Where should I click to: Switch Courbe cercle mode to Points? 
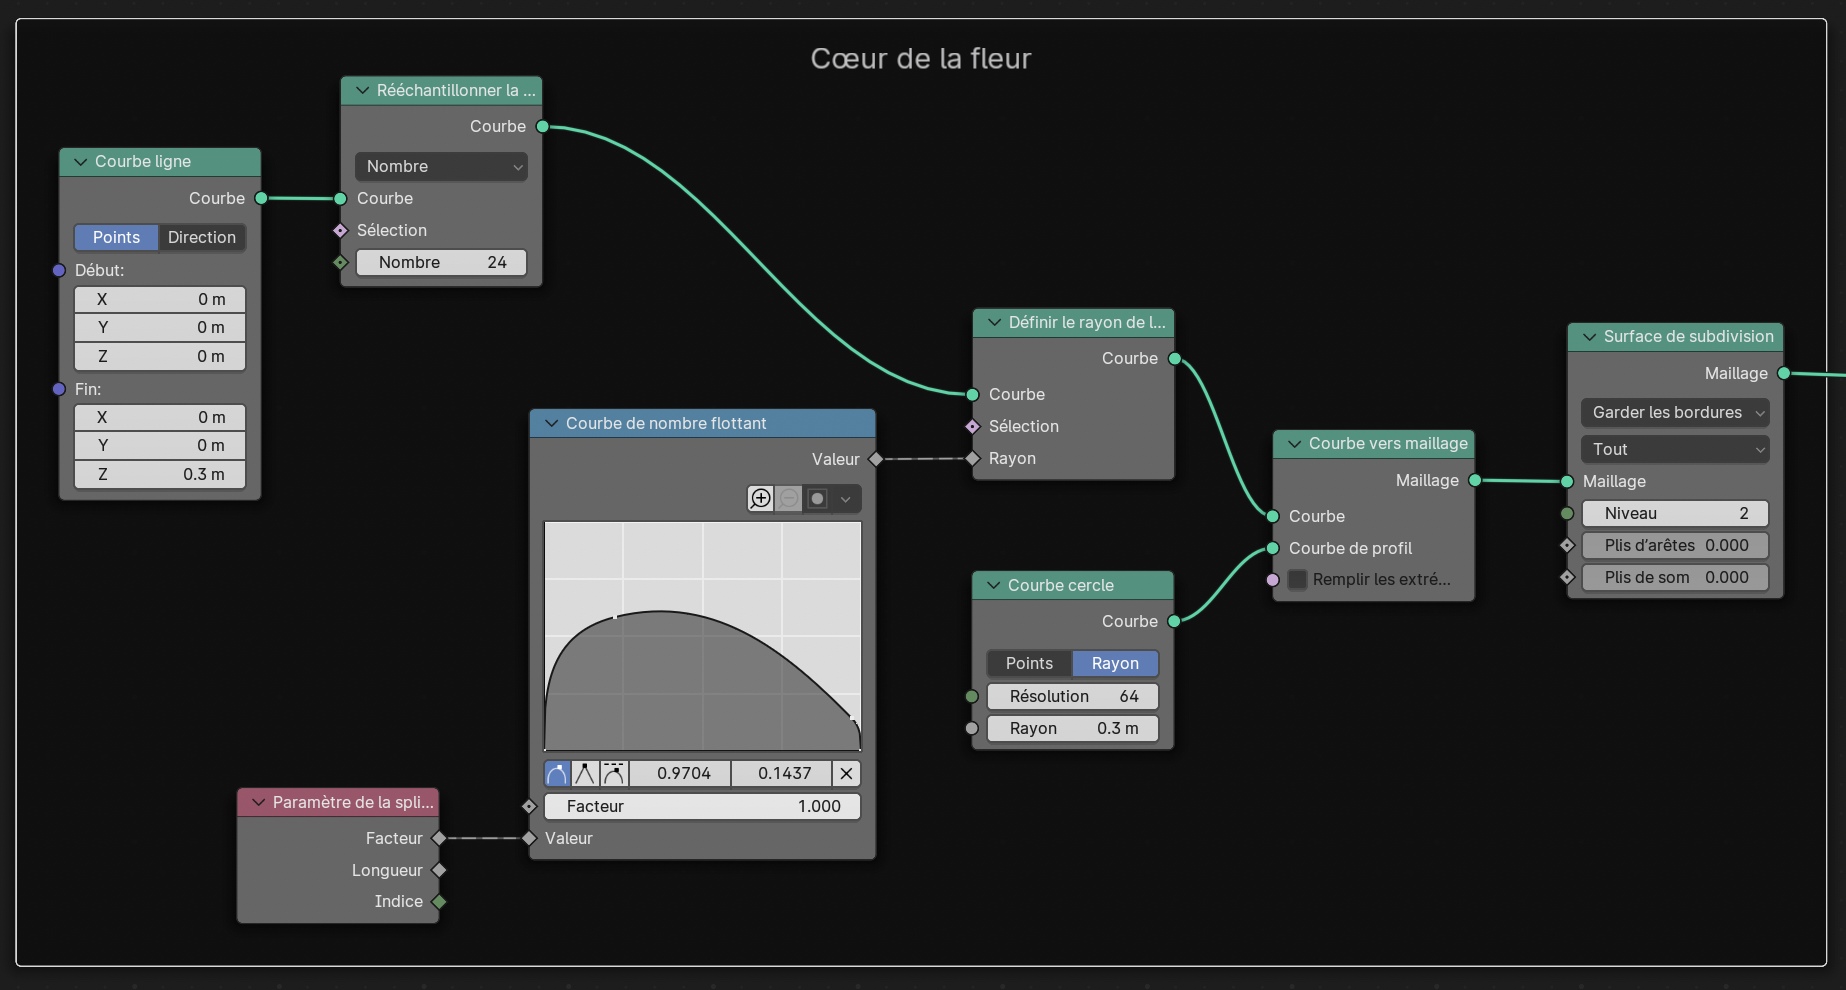1029,663
